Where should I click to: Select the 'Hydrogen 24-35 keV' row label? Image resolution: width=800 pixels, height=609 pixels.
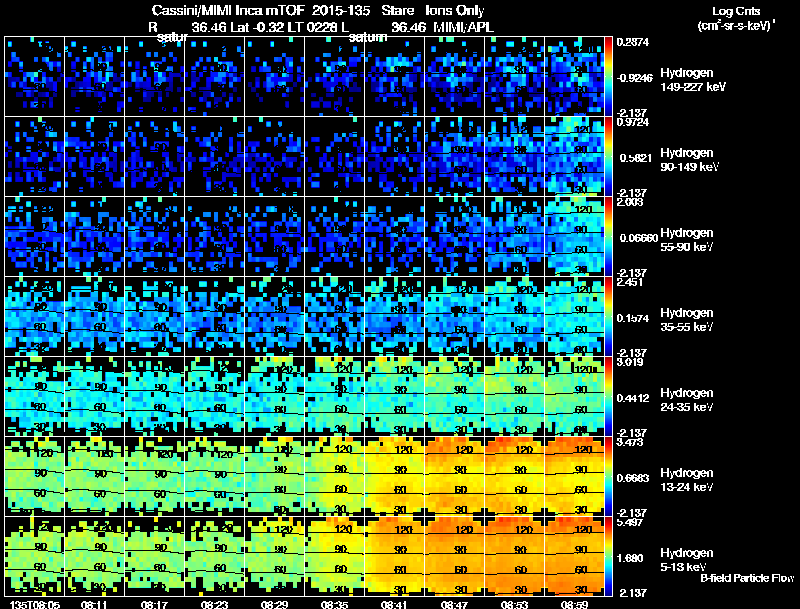687,400
